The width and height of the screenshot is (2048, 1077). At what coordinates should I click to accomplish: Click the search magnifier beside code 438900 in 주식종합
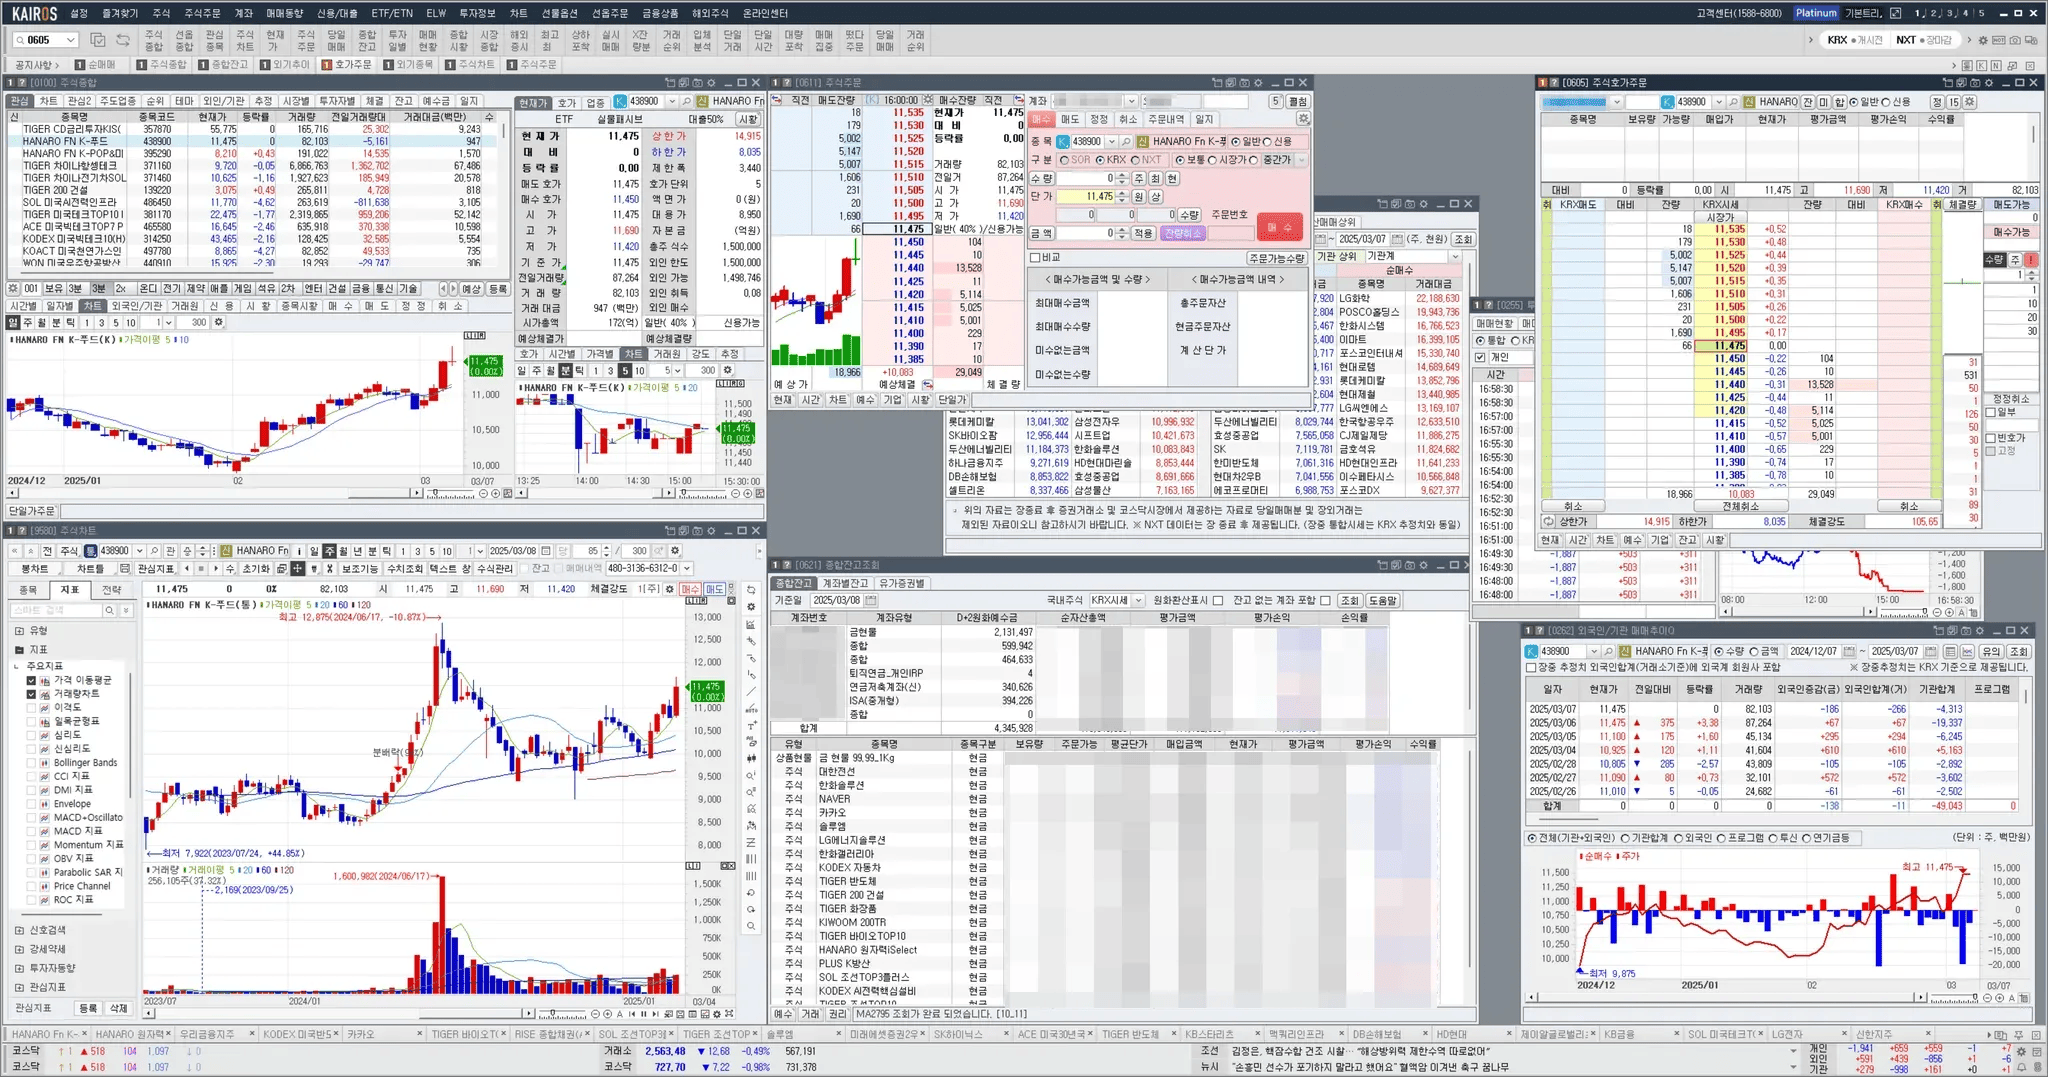(685, 101)
